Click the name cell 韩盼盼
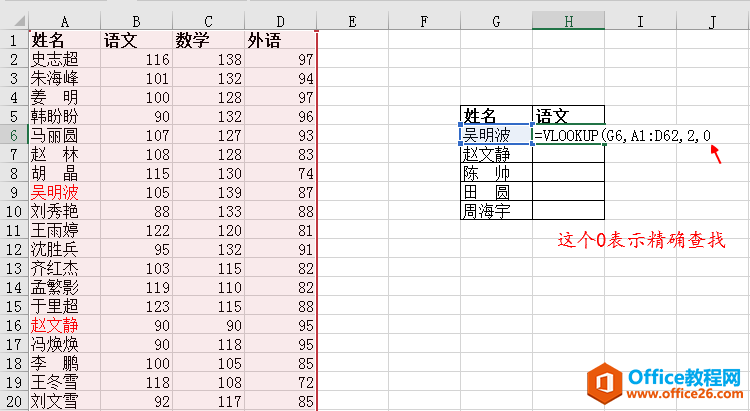 [x=65, y=116]
